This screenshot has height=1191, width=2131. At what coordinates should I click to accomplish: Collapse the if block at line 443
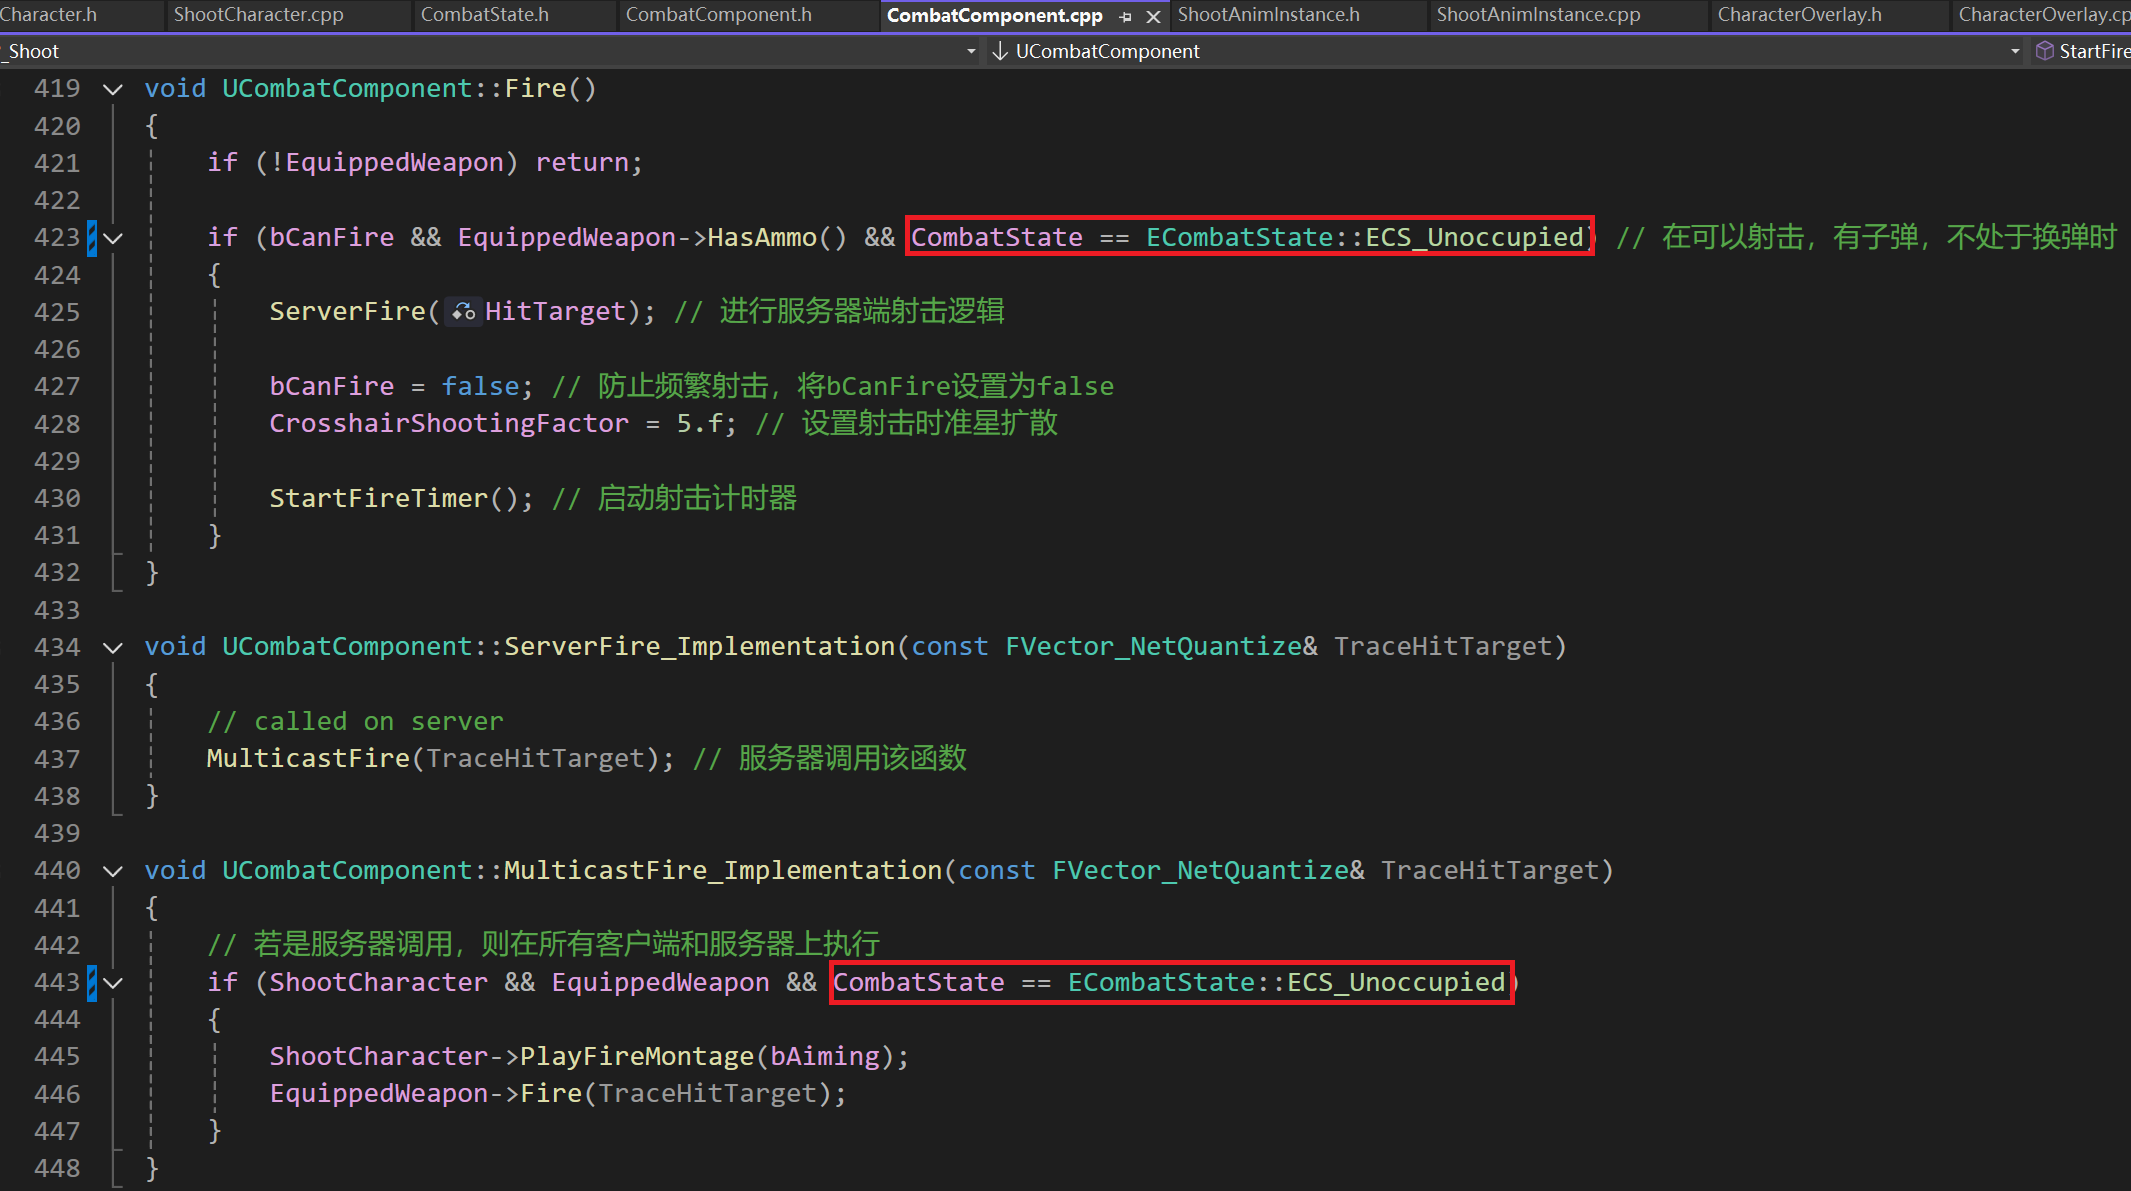coord(113,983)
